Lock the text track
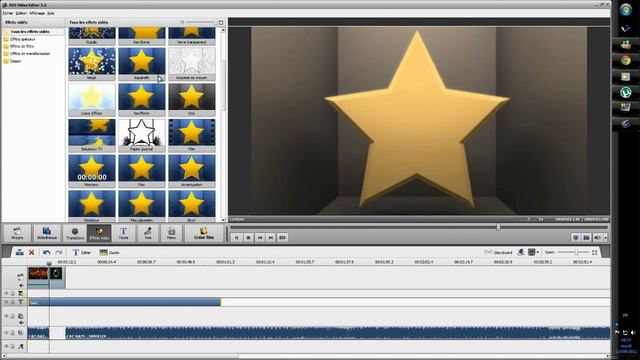The height and width of the screenshot is (360, 640). [x=13, y=302]
